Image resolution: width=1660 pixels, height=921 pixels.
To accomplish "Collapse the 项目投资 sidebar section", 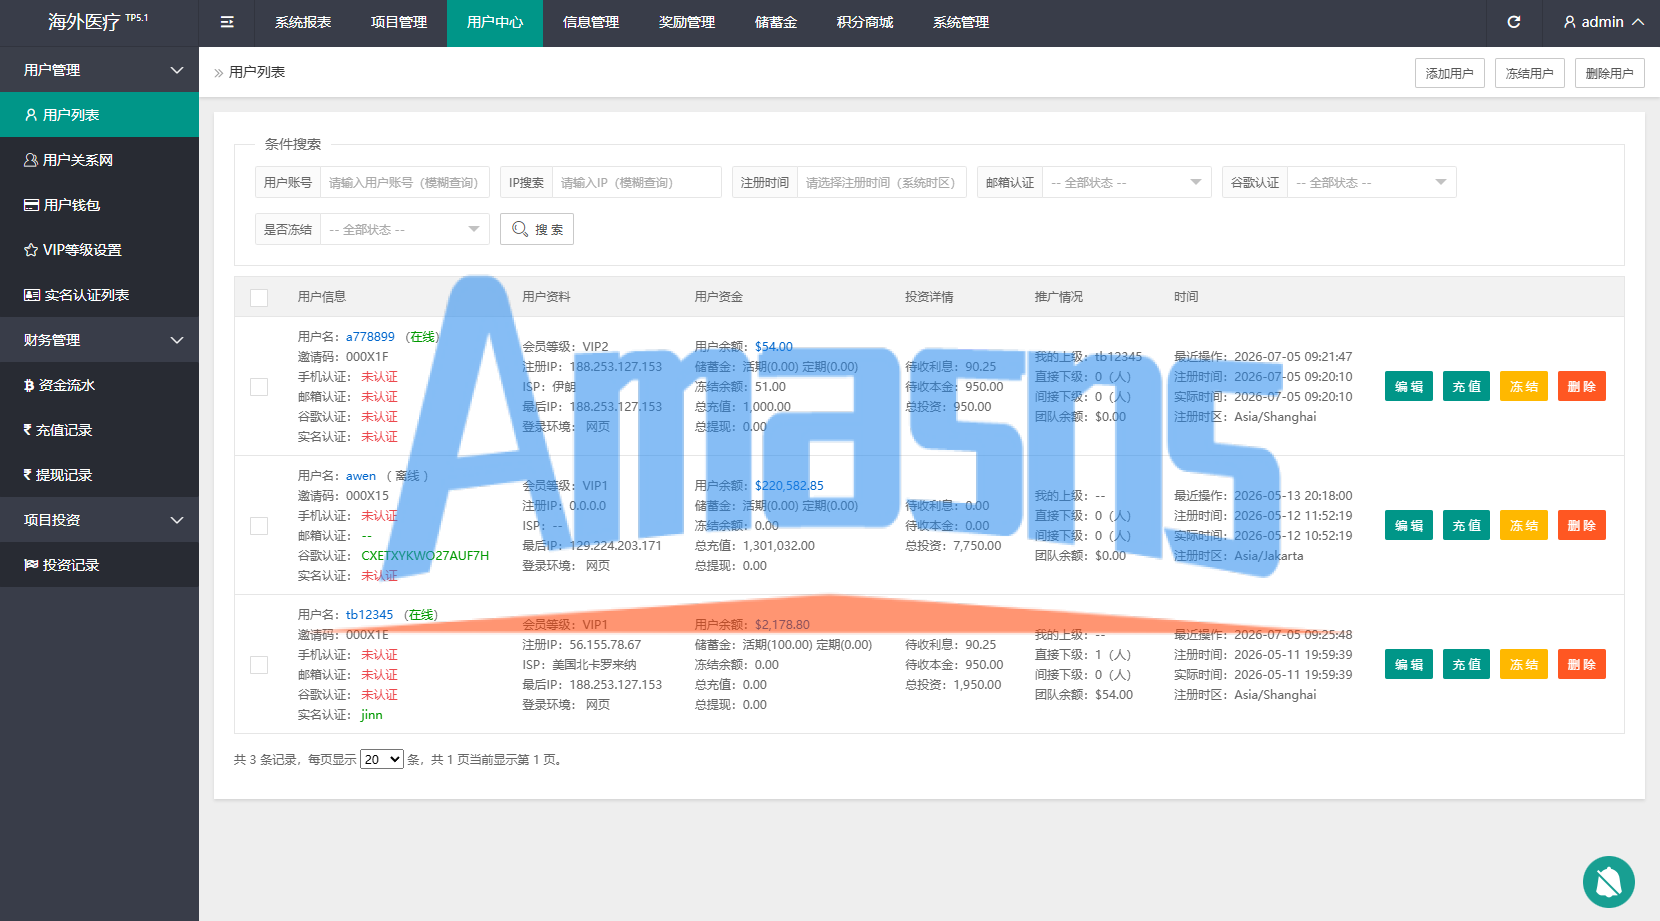I will pos(99,520).
